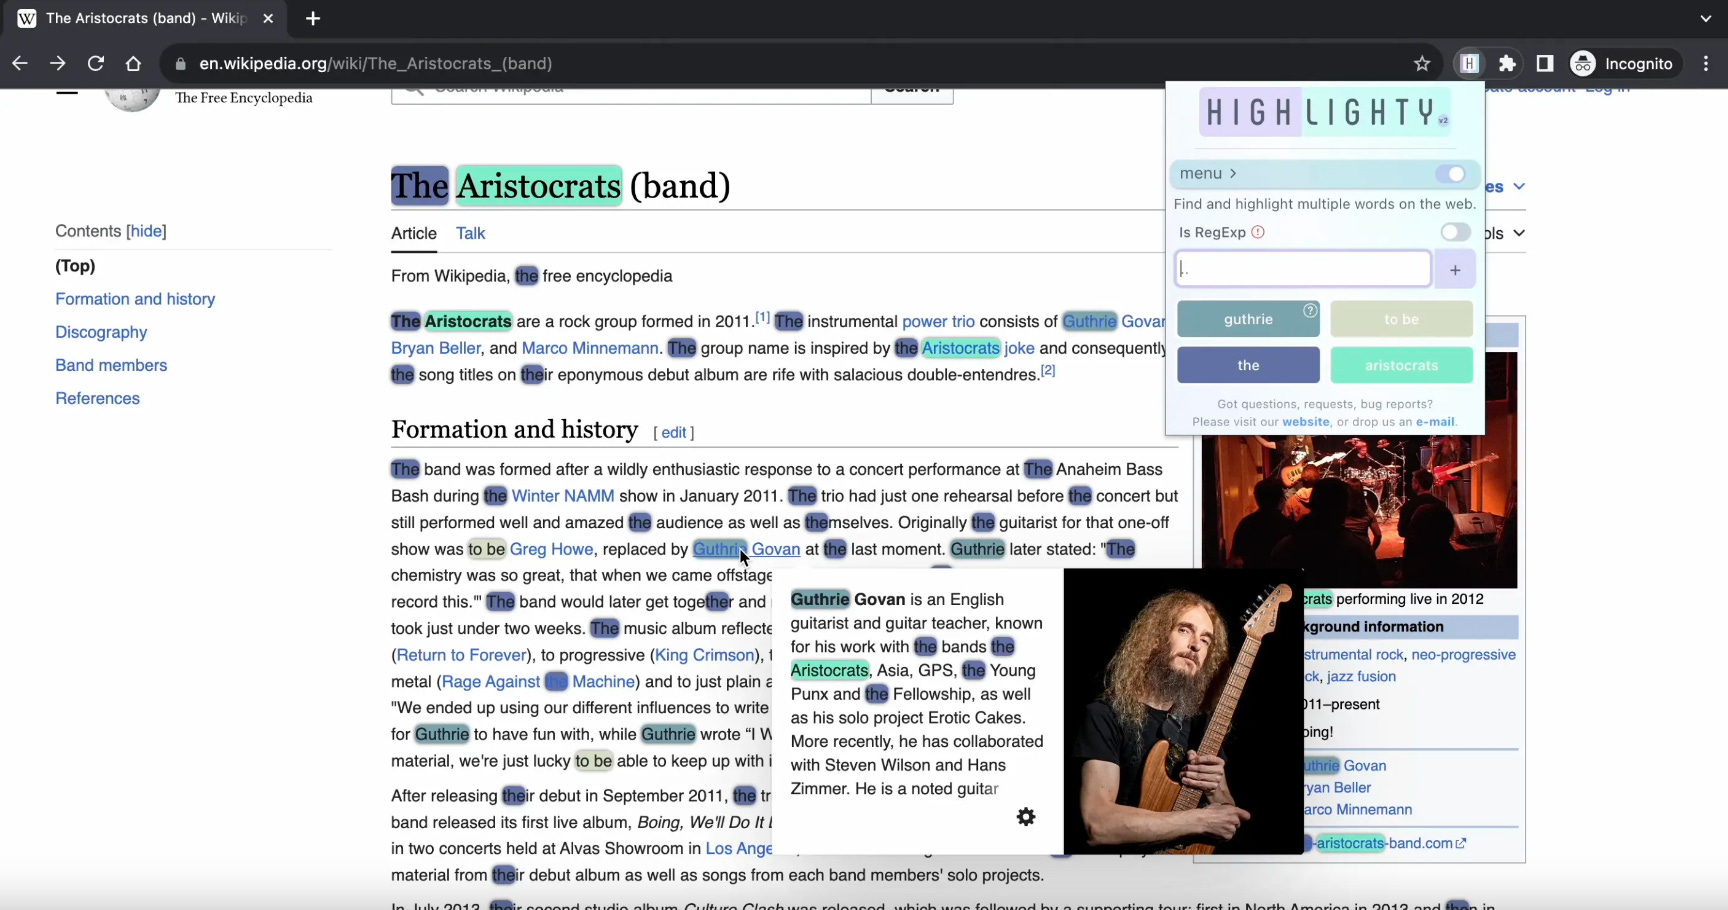Expand the Tools dropdown chevron

(1519, 233)
